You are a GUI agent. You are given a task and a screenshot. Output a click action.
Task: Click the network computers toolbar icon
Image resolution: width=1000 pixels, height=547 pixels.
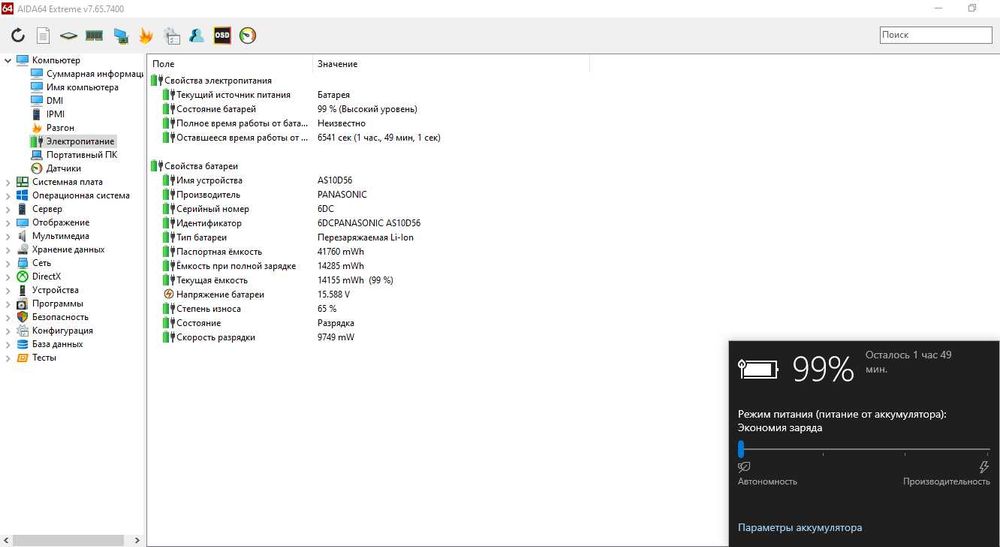(x=121, y=36)
